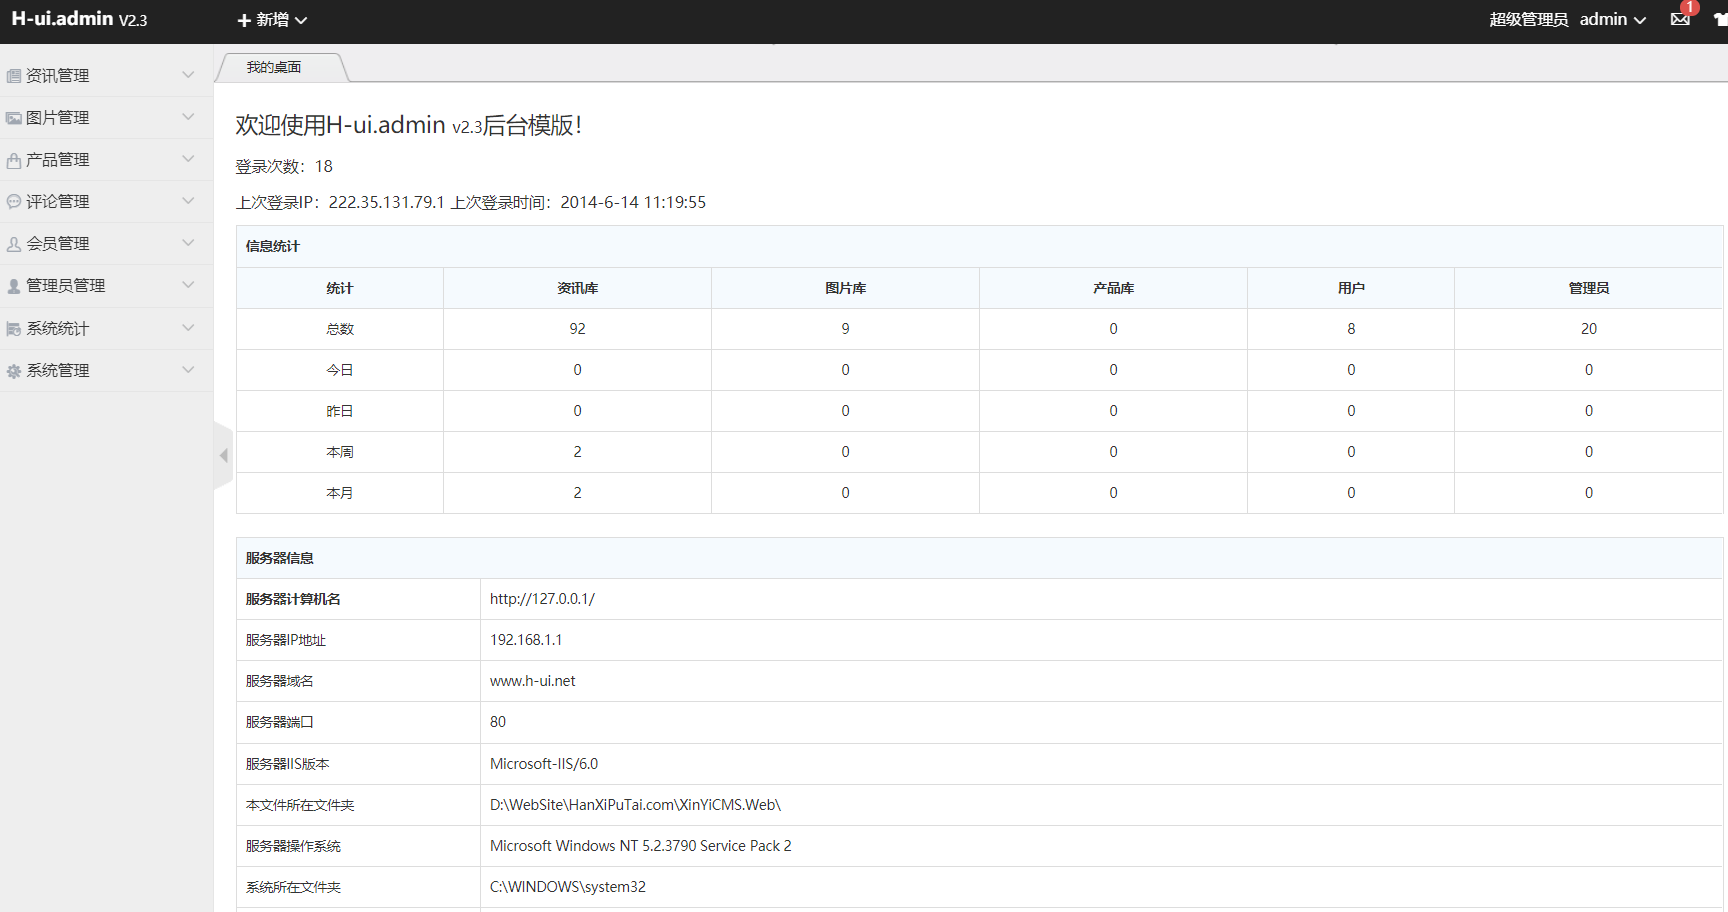Open the 新增 dropdown menu
This screenshot has height=912, width=1728.
pos(272,20)
